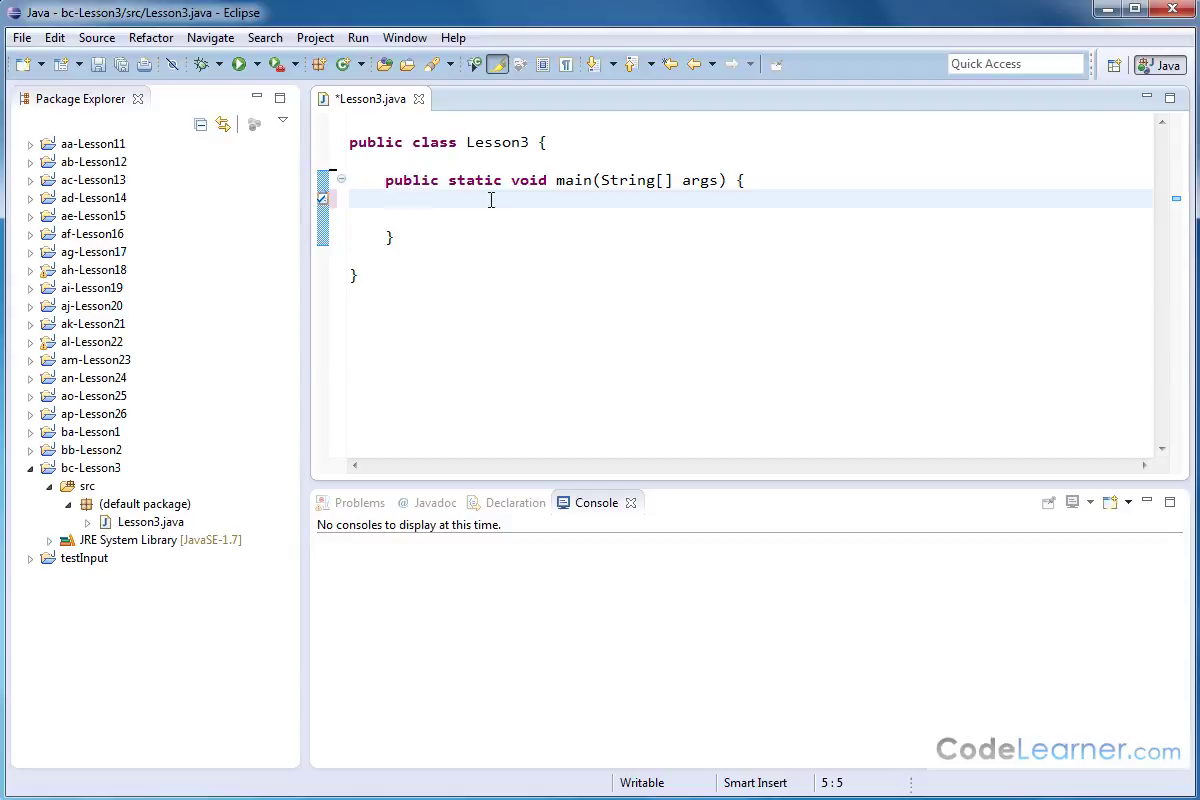Screen dimensions: 1200x800
Task: Click the Smart Insert status bar entry
Action: click(x=755, y=783)
